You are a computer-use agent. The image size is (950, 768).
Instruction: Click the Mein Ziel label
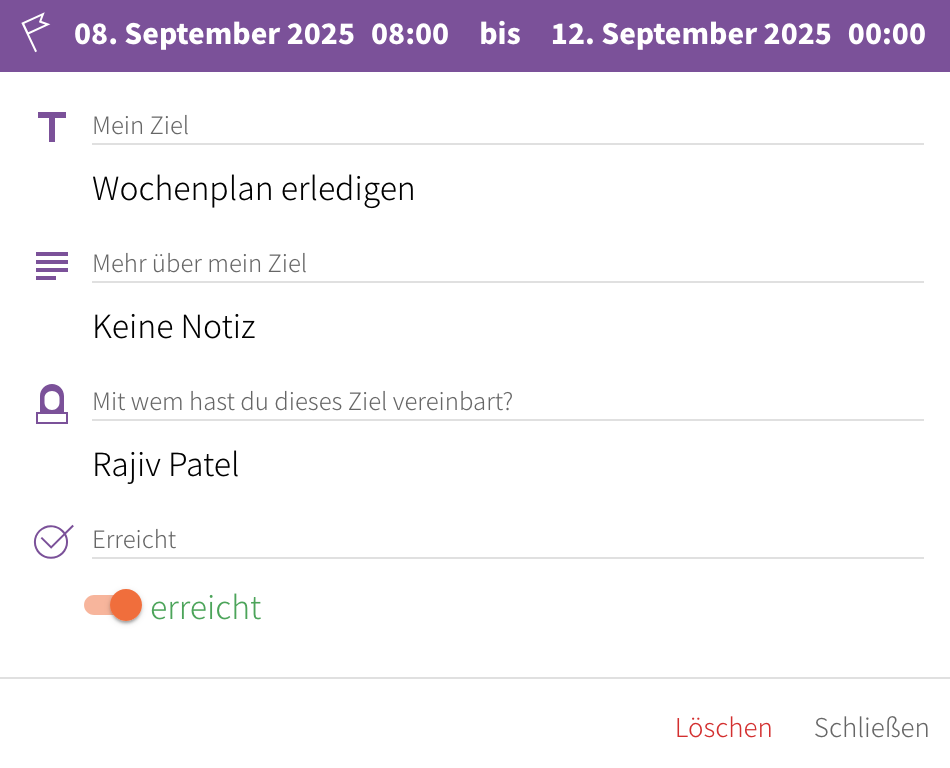(x=141, y=126)
